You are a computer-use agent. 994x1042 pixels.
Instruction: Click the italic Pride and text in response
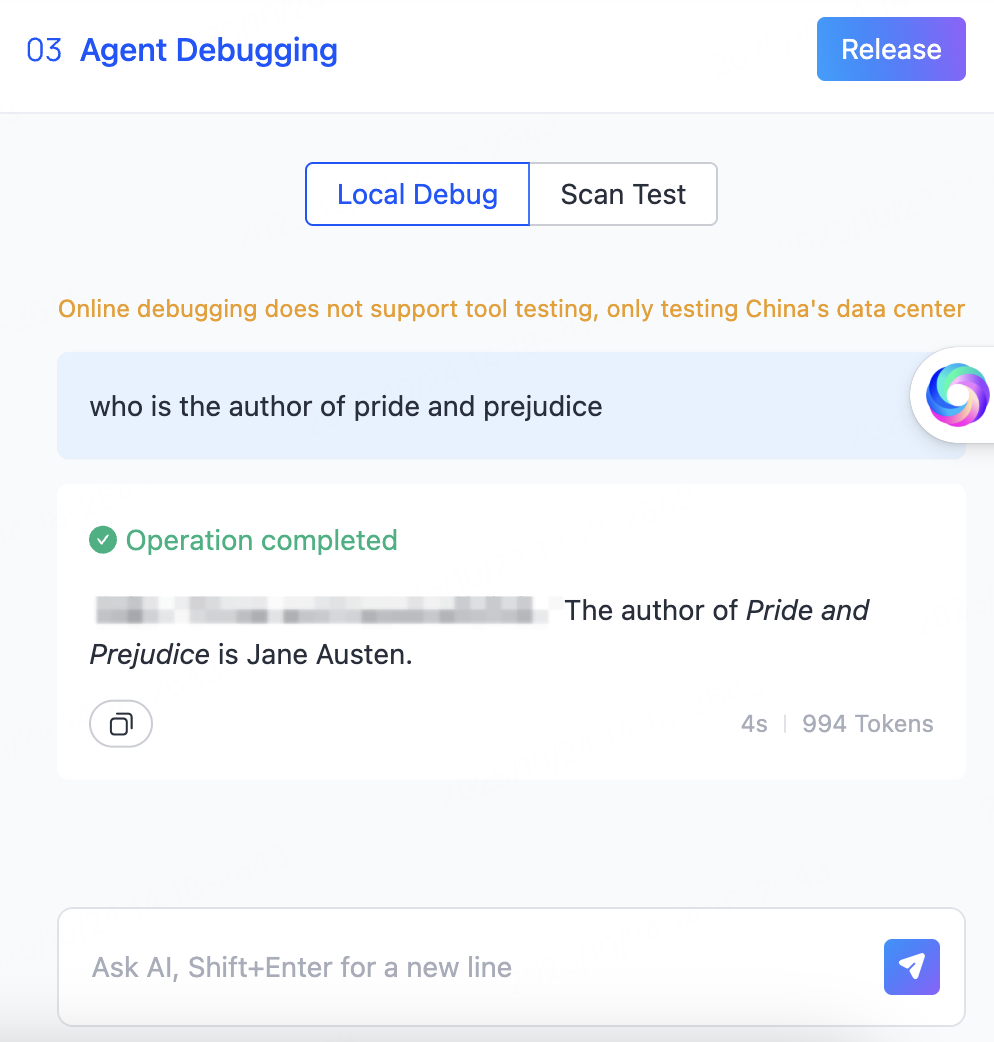click(808, 610)
